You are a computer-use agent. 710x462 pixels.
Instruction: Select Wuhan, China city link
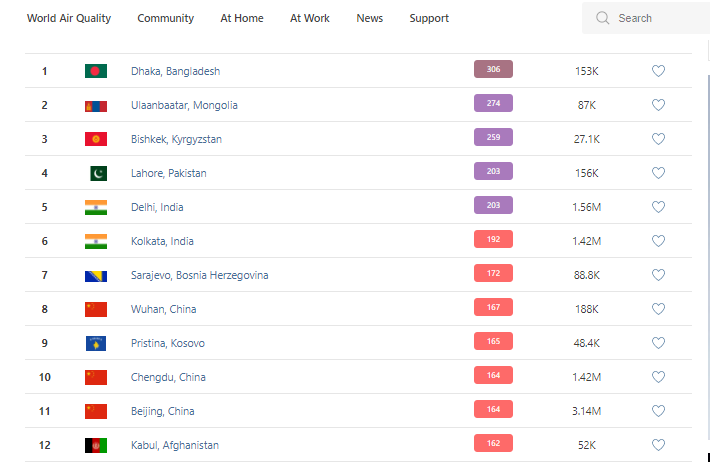(x=163, y=309)
